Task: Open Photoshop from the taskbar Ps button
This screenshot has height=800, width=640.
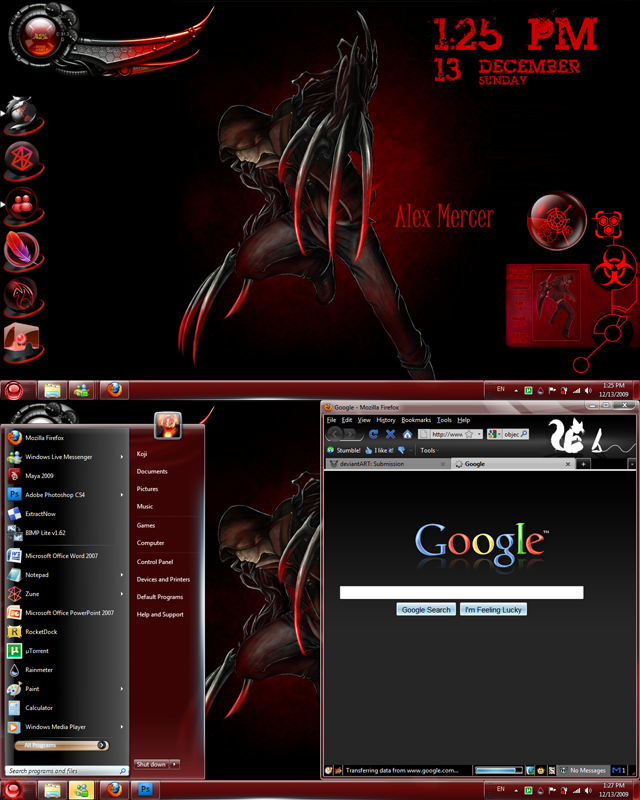Action: [145, 789]
